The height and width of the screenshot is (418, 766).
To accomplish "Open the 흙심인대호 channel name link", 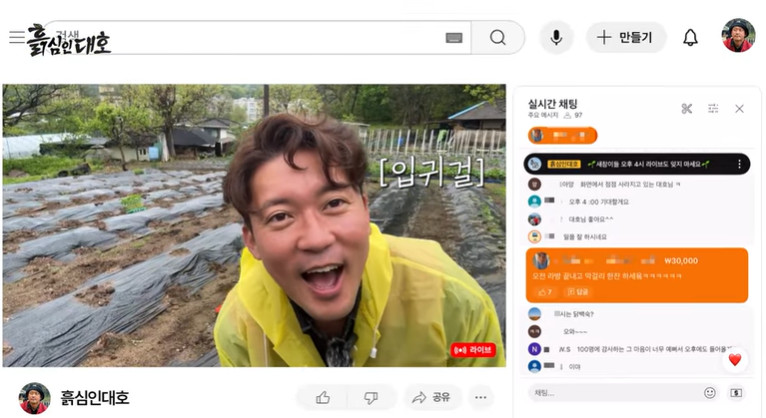I will pyautogui.click(x=95, y=397).
